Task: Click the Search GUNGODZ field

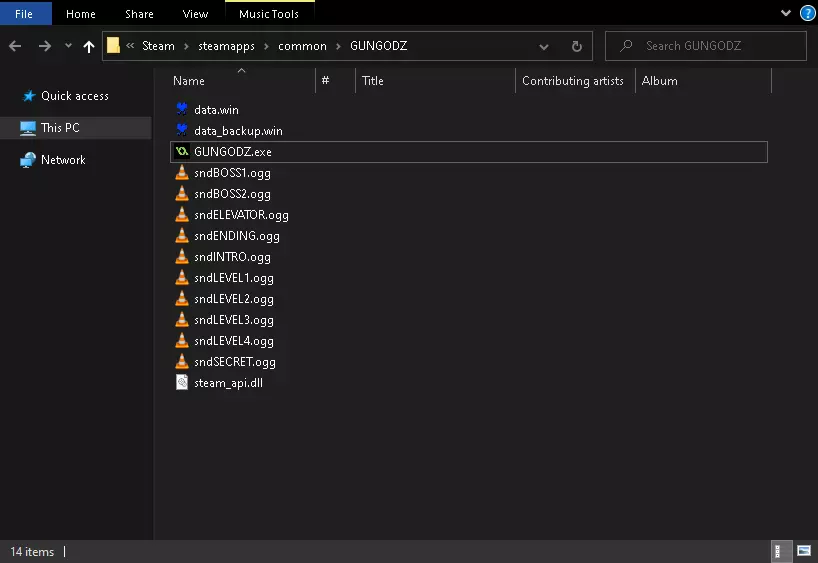Action: point(706,46)
